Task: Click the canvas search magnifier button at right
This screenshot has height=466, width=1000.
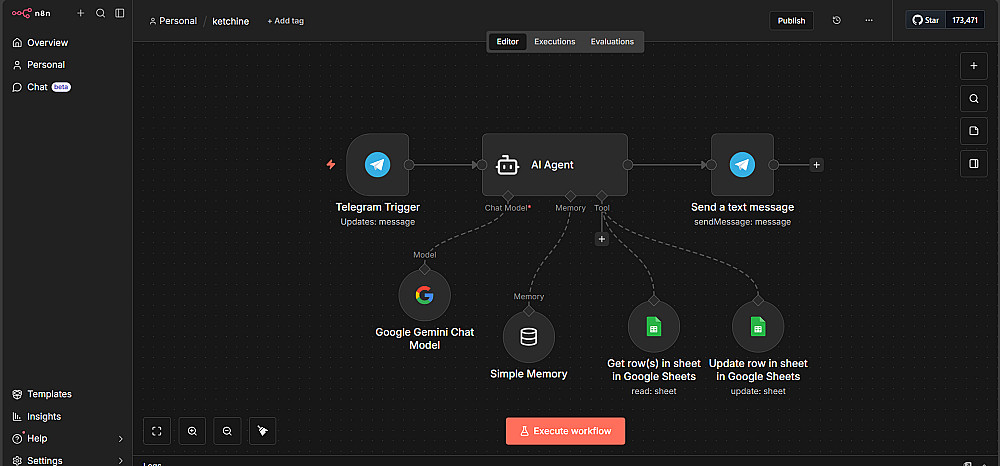Action: click(973, 98)
